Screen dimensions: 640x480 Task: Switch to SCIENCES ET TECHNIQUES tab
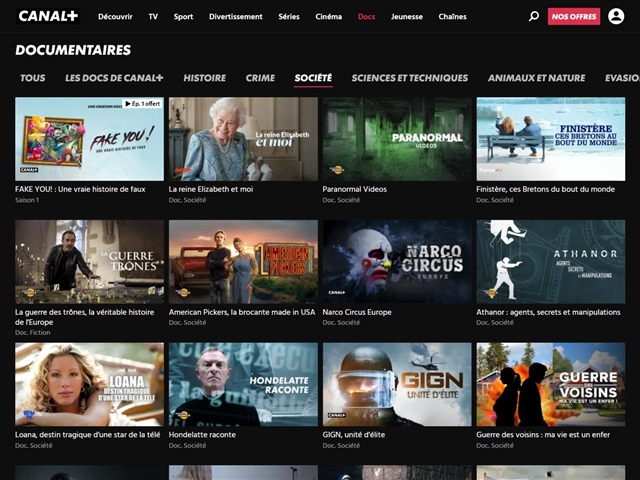[x=409, y=78]
